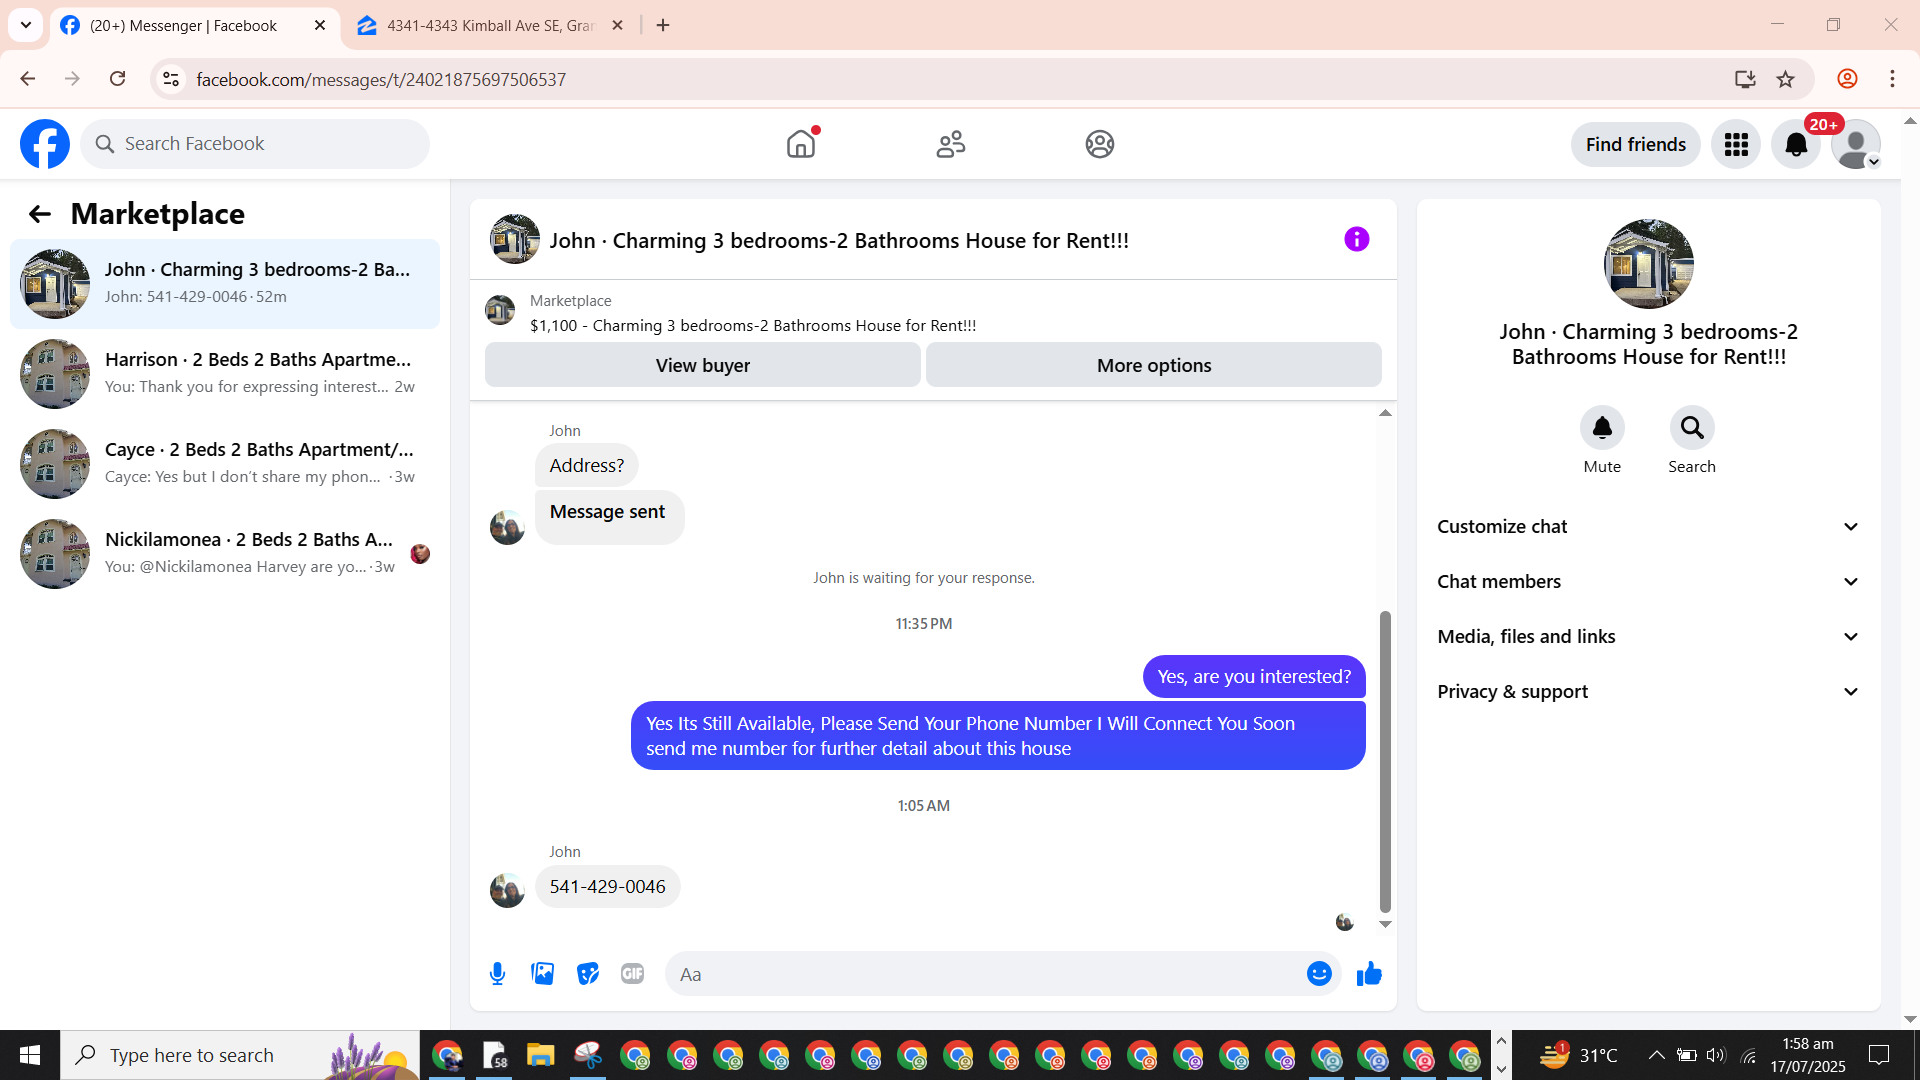Go back from Marketplace chats list
The height and width of the screenshot is (1080, 1920).
tap(40, 214)
